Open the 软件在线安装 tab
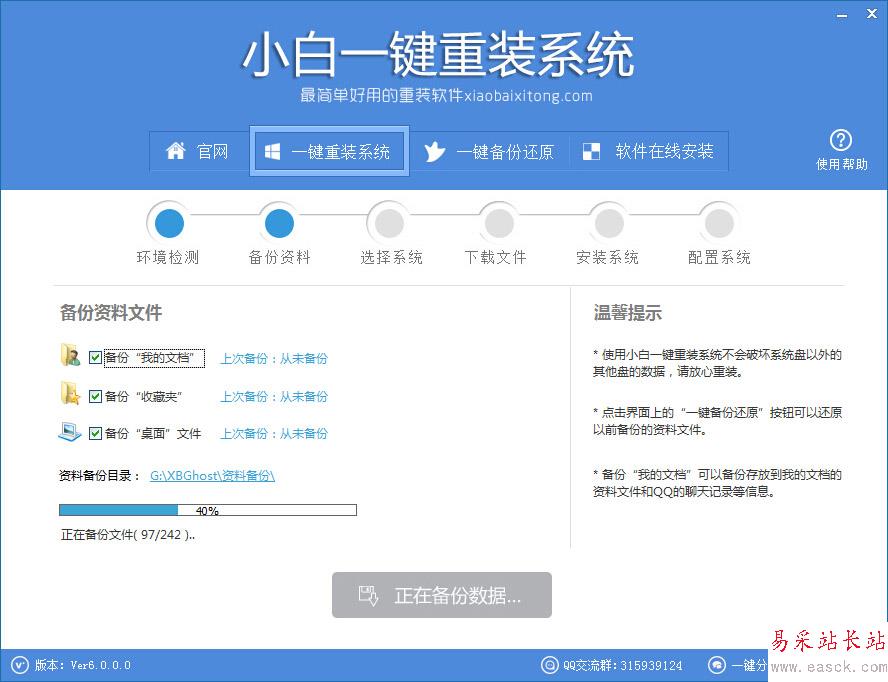 (648, 151)
